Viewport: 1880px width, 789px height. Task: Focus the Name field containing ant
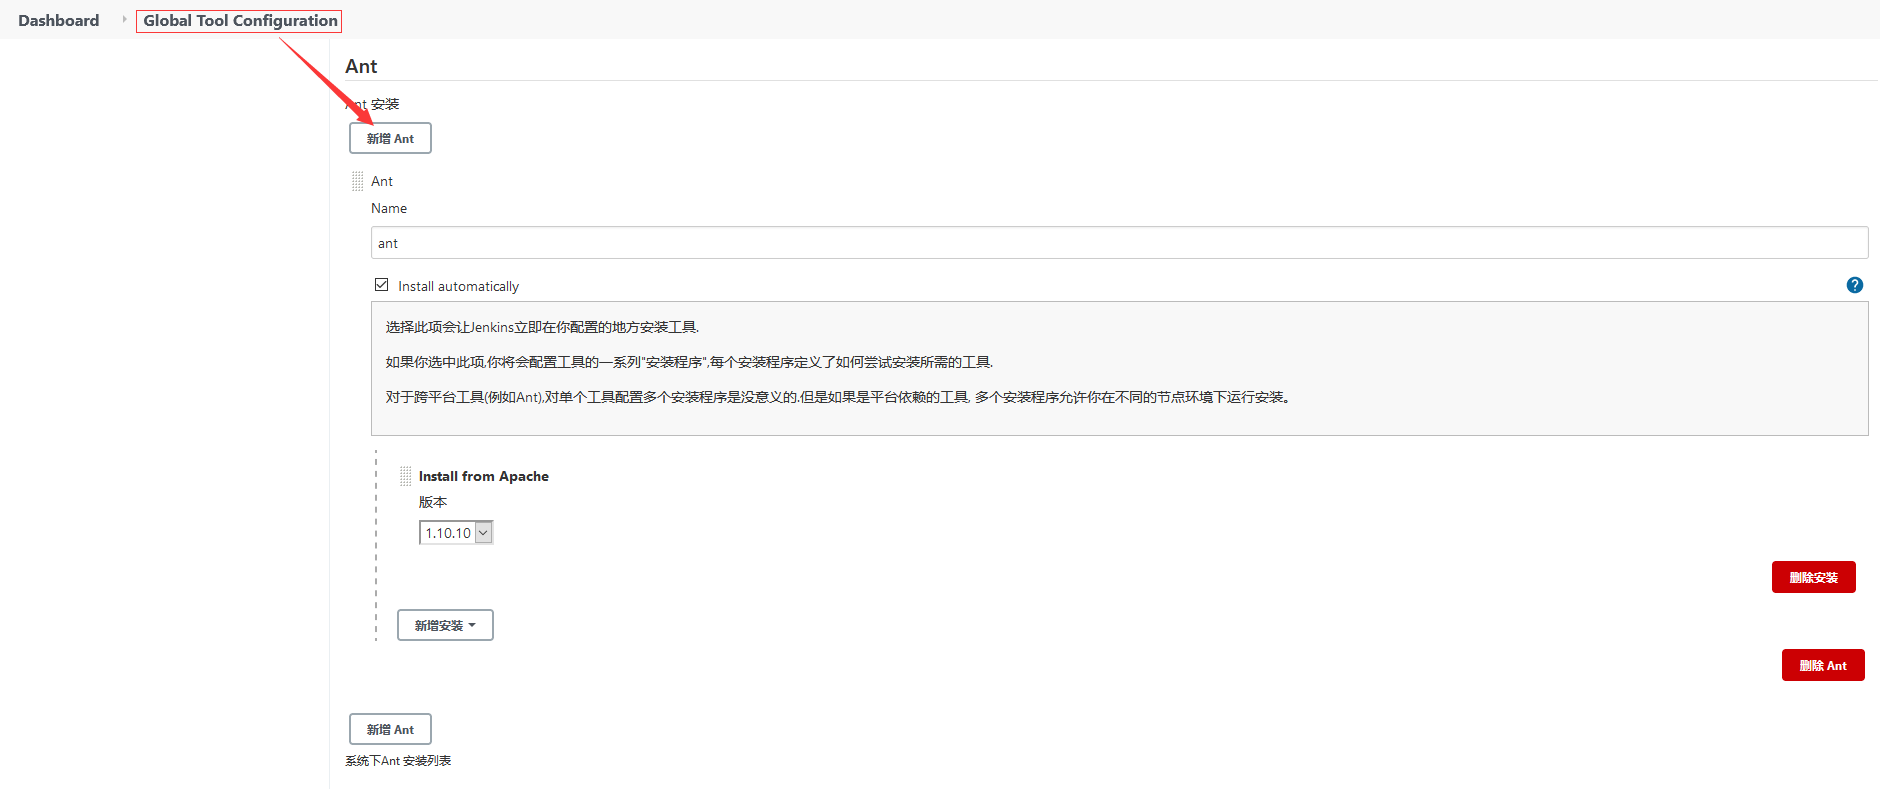pos(1119,243)
